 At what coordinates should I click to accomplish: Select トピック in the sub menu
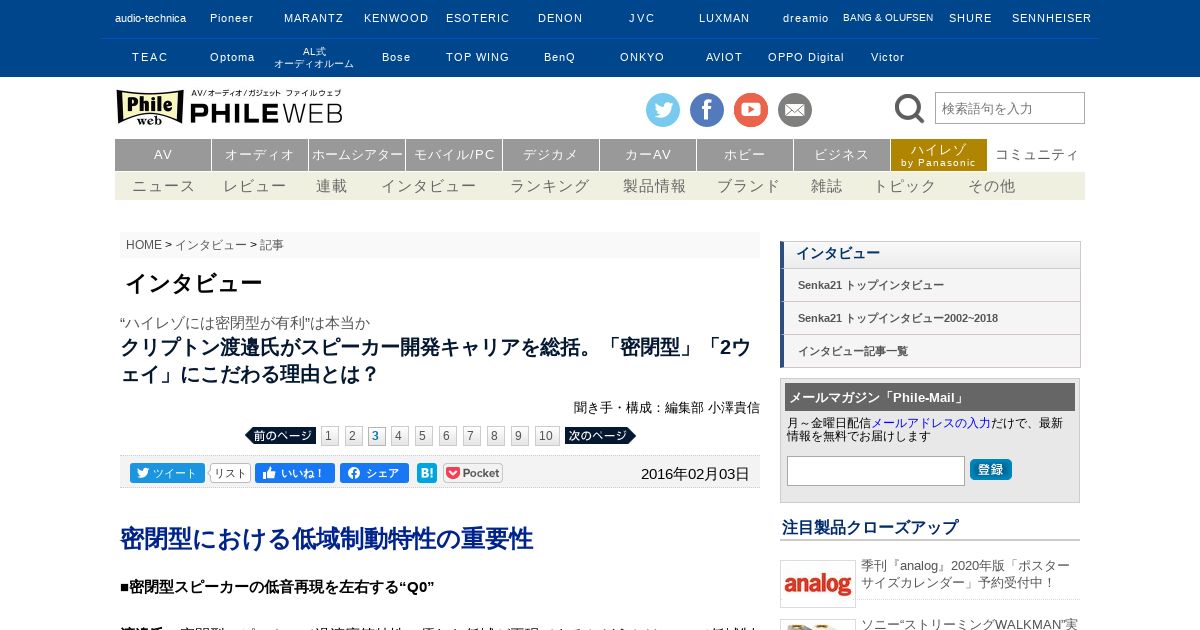pos(905,186)
